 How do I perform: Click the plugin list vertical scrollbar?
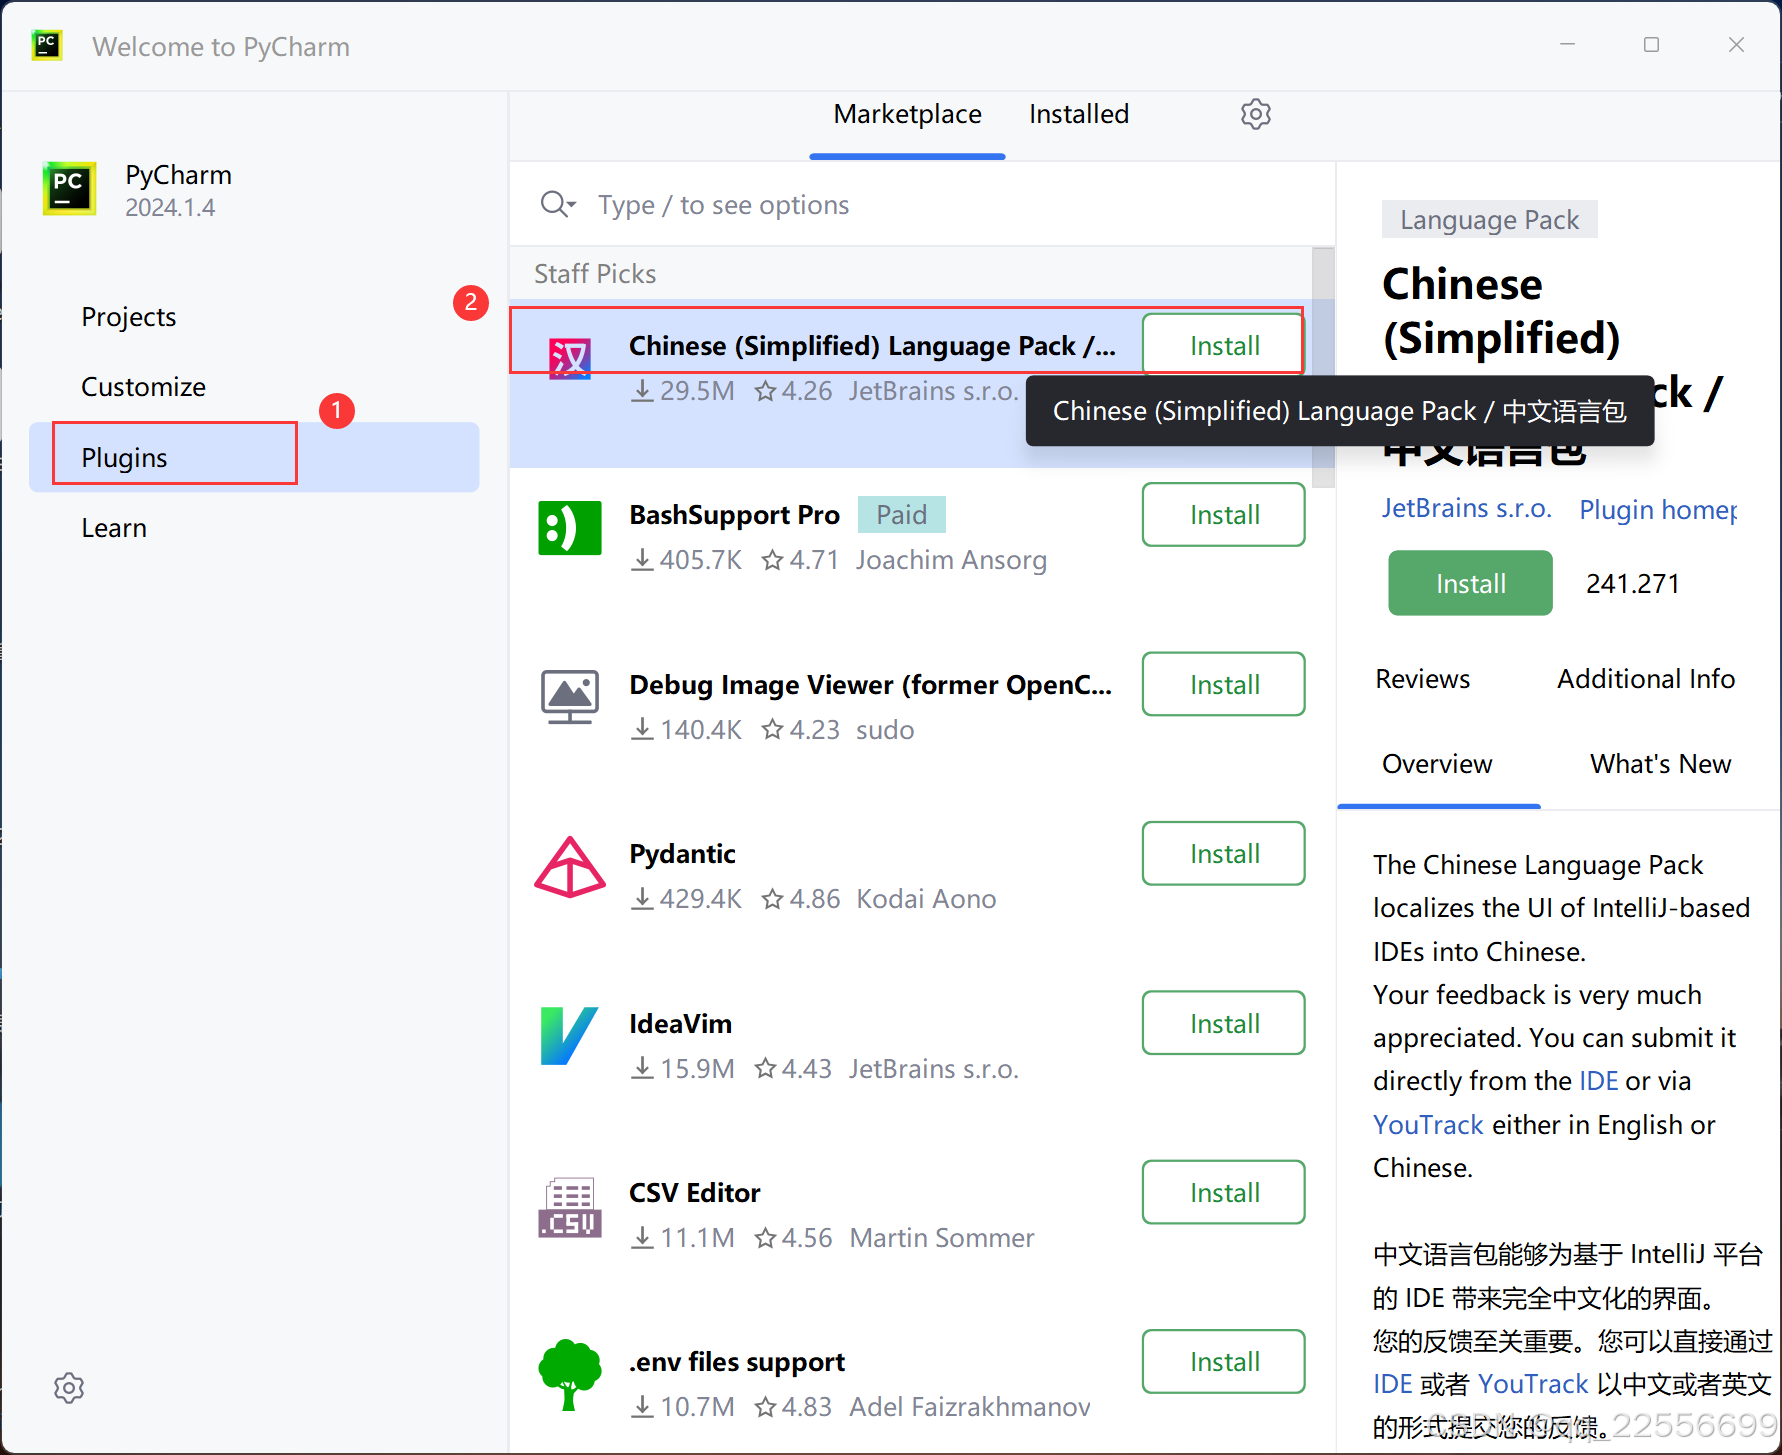[1323, 367]
